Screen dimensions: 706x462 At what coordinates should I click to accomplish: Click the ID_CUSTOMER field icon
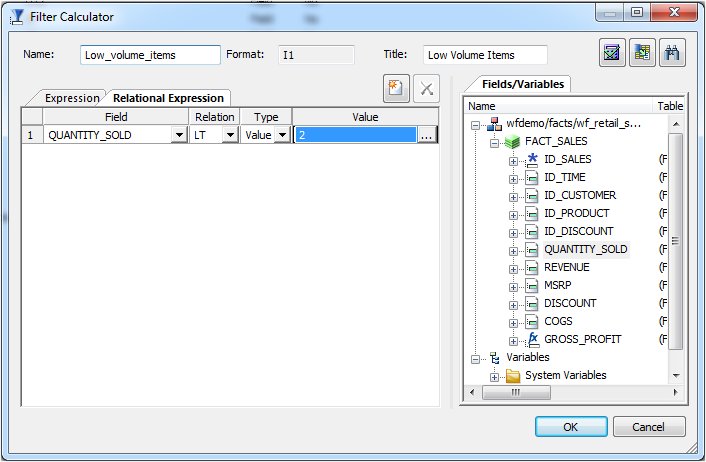[x=532, y=196]
